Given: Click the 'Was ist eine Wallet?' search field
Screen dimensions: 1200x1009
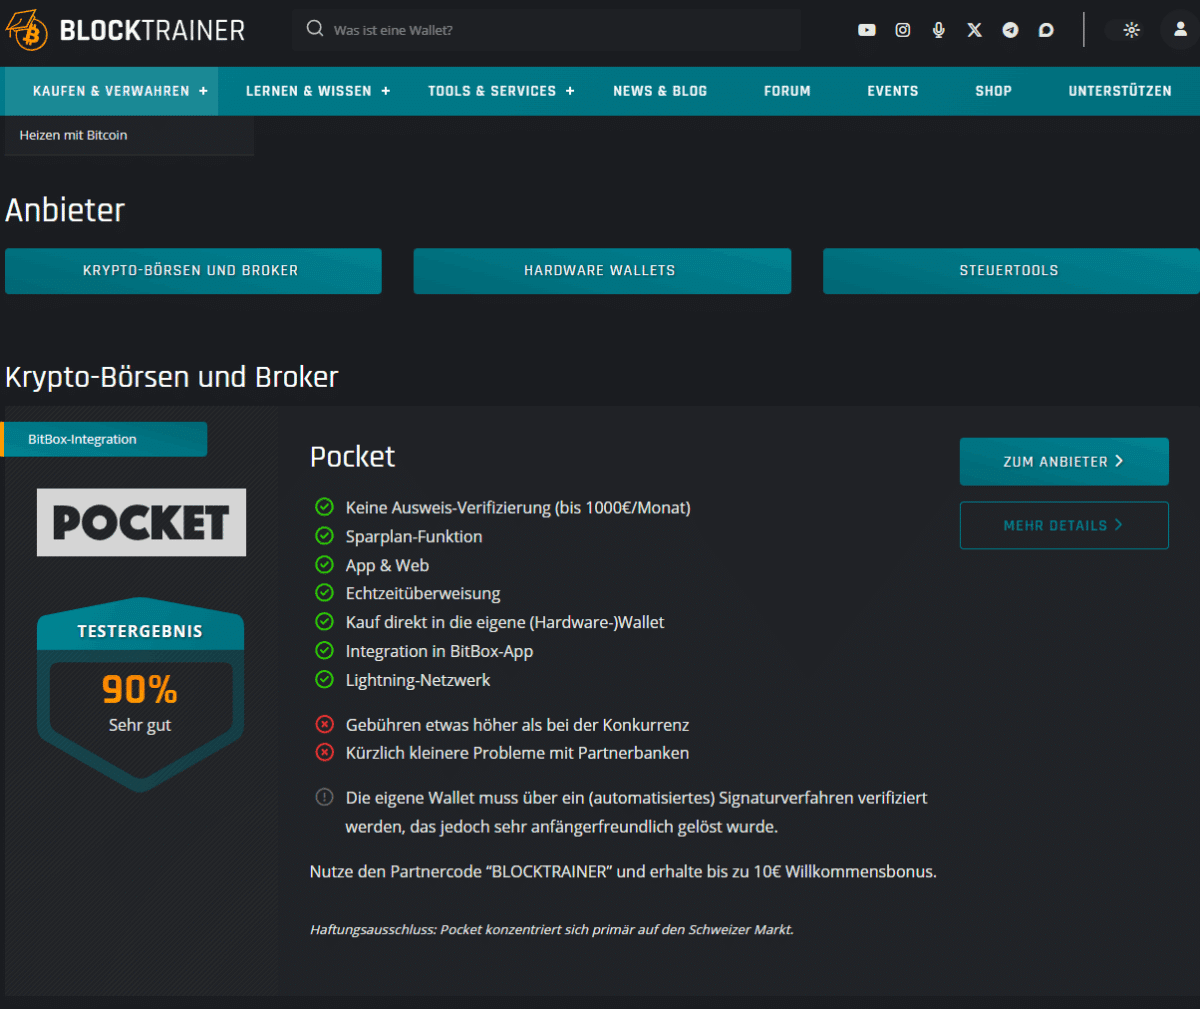Looking at the screenshot, I should (547, 30).
